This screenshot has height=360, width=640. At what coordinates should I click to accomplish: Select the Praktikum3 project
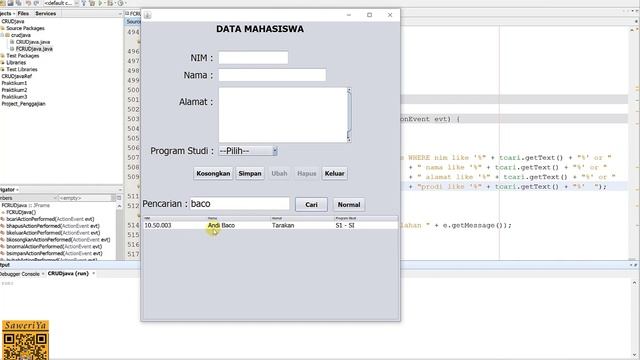point(14,97)
